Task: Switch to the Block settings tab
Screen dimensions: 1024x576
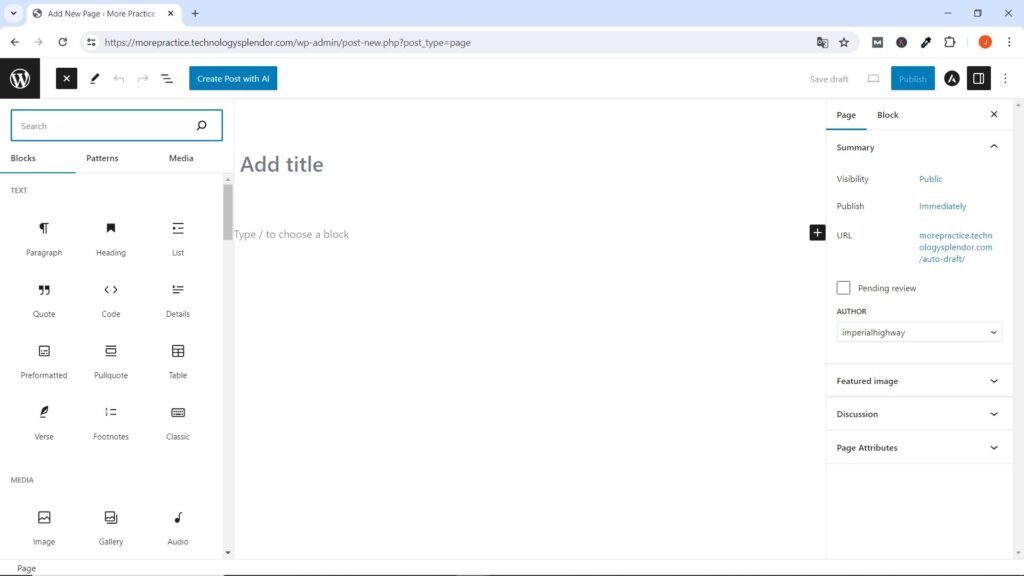Action: click(887, 115)
